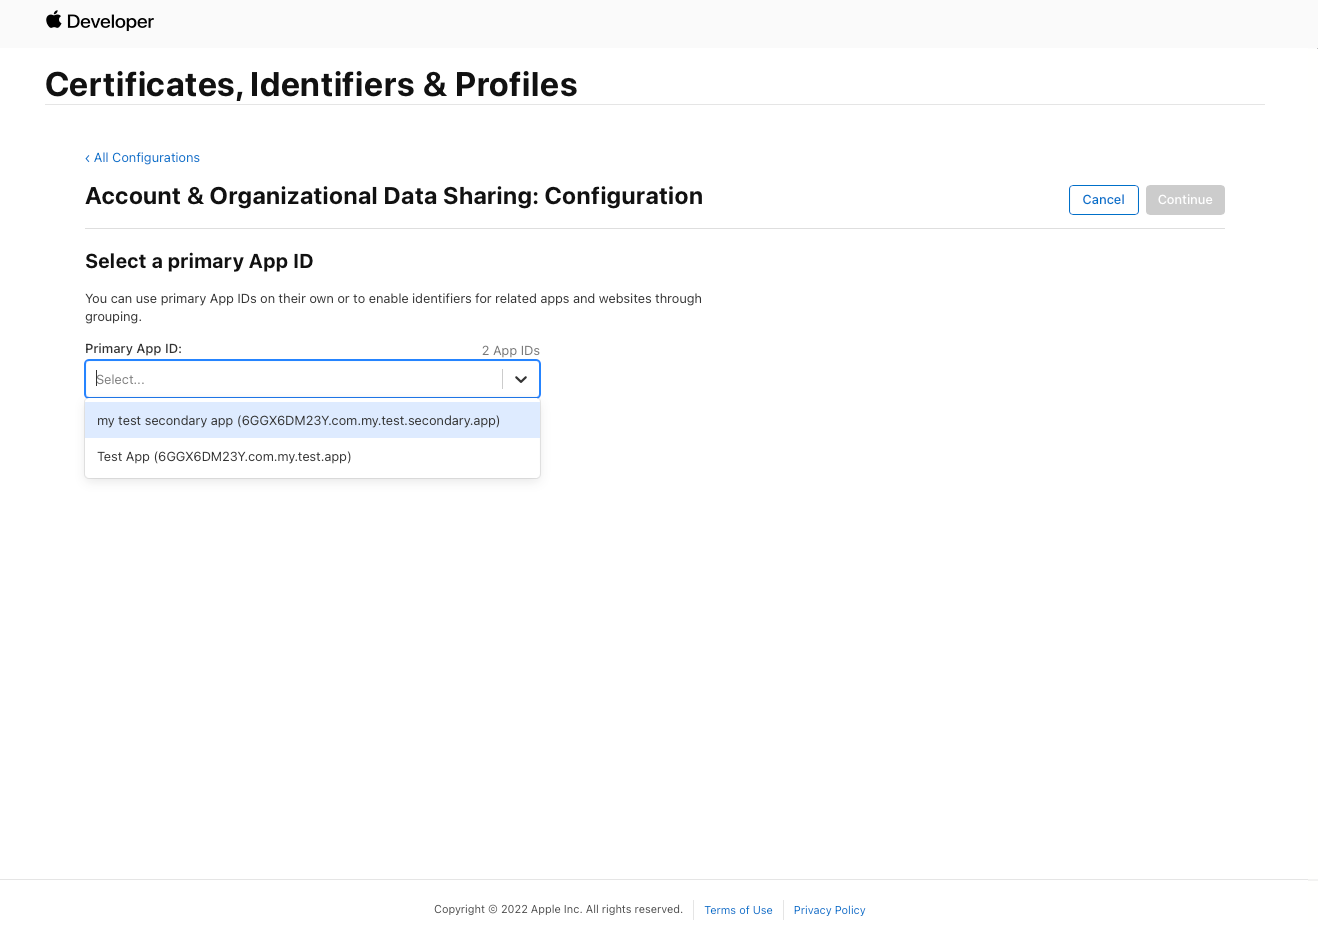This screenshot has width=1318, height=940.
Task: Click the Continue button
Action: click(x=1185, y=199)
